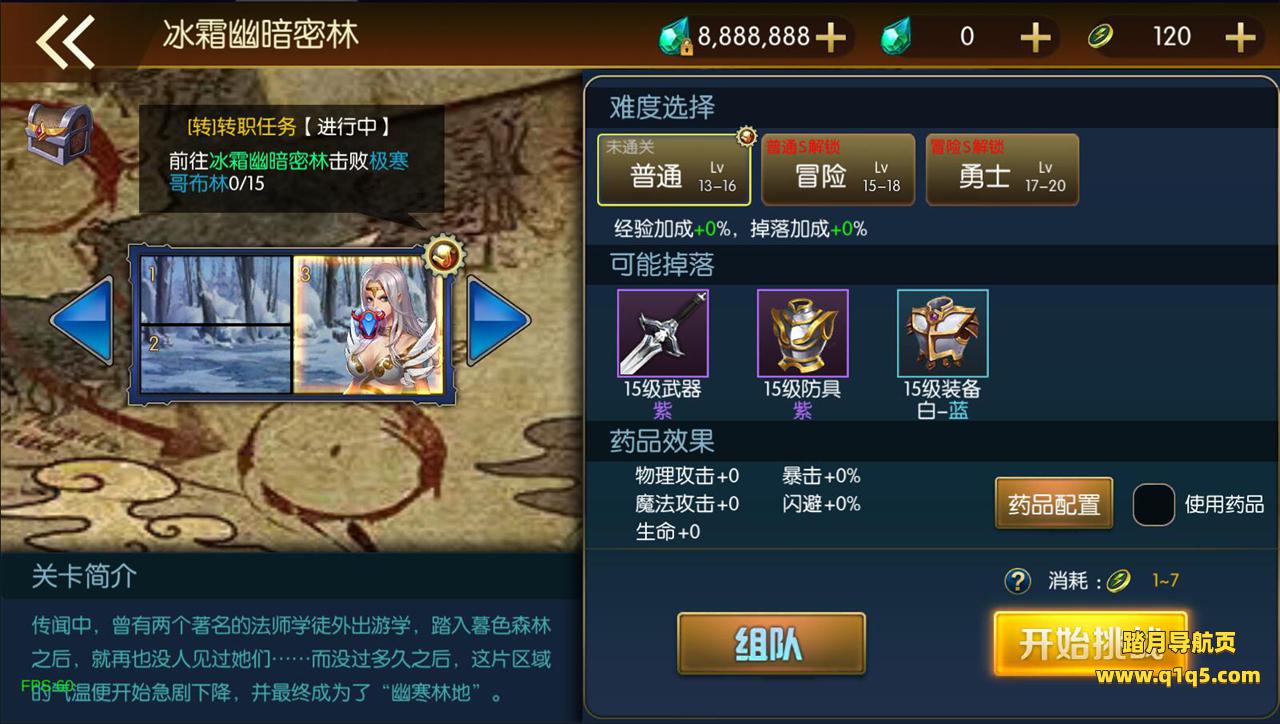View the 15级装备 white-blue gear drop
Image resolution: width=1280 pixels, height=724 pixels.
943,333
